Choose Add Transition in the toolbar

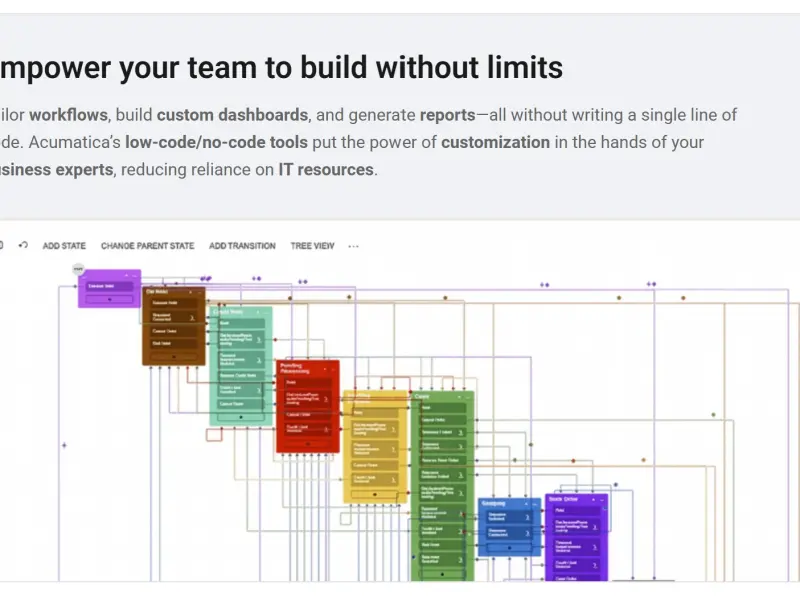[242, 246]
